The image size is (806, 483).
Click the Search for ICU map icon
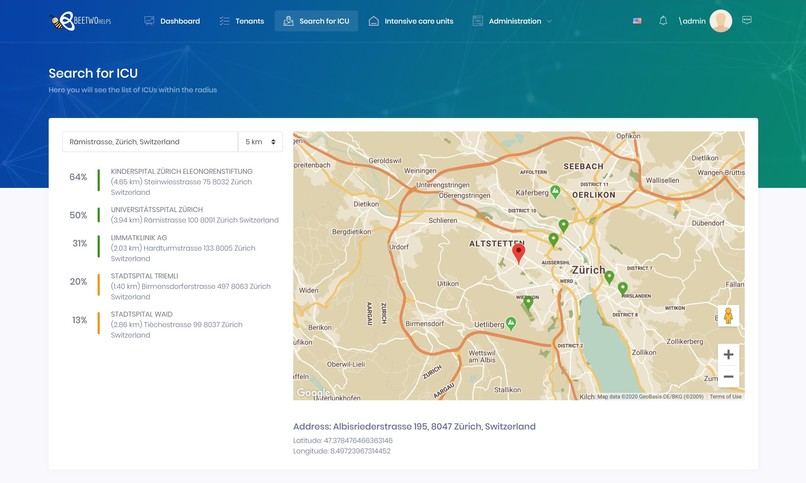pyautogui.click(x=288, y=21)
